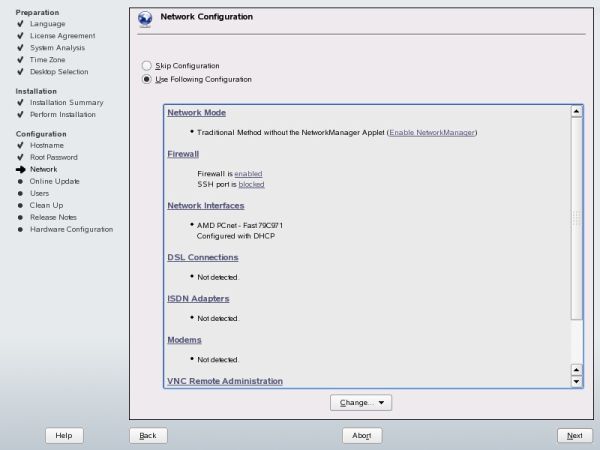Open DSL Connections section link

point(203,257)
